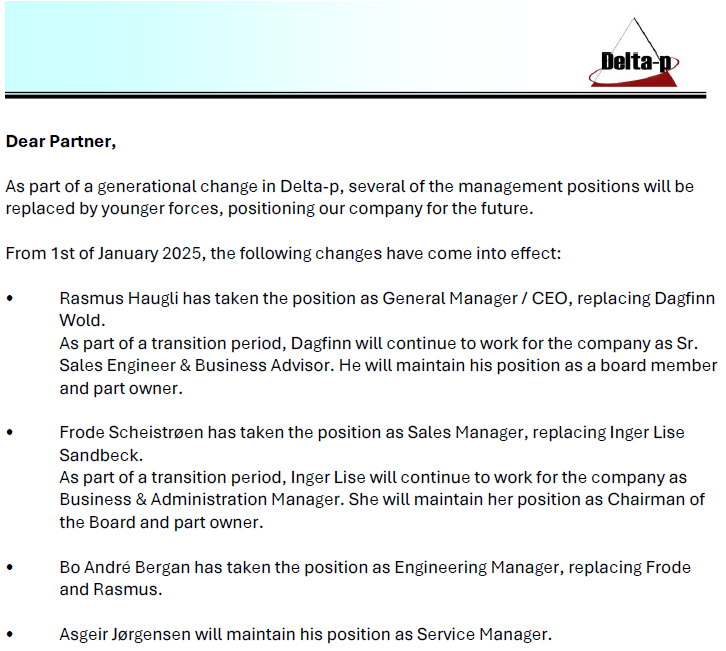Click the "Dear Partner," greeting

coord(61,141)
